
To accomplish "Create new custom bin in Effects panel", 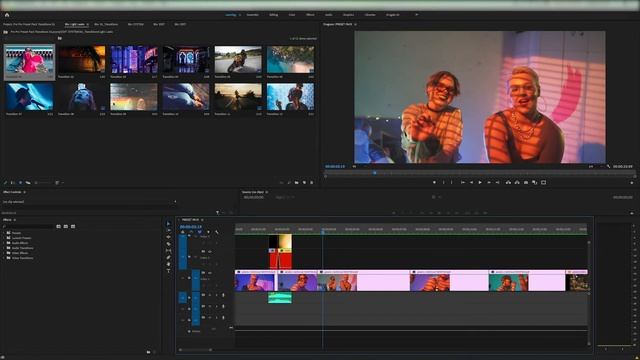I will coord(149,351).
